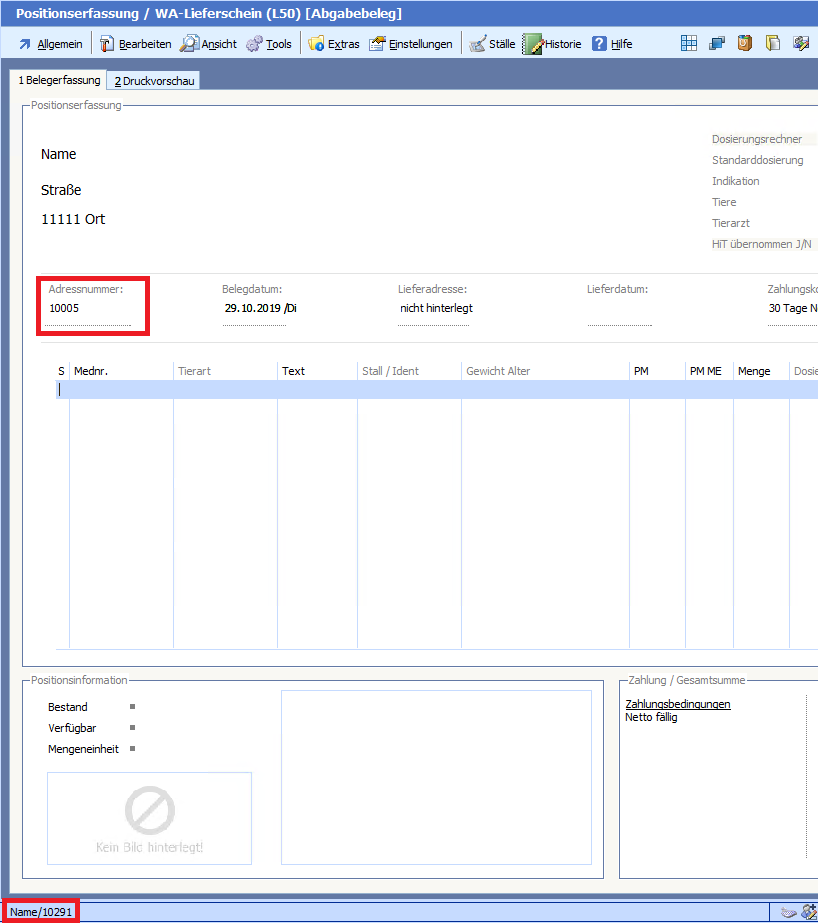Click the yellow document copy toolbar icon
The height and width of the screenshot is (923, 818).
coord(773,43)
